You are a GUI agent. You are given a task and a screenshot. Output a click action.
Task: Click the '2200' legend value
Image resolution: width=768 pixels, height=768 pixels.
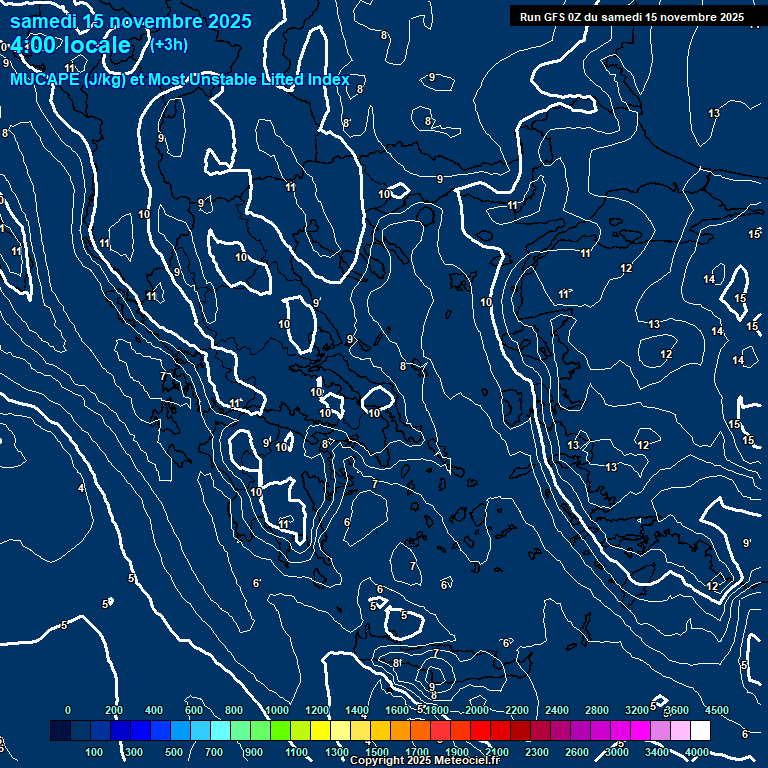[517, 710]
